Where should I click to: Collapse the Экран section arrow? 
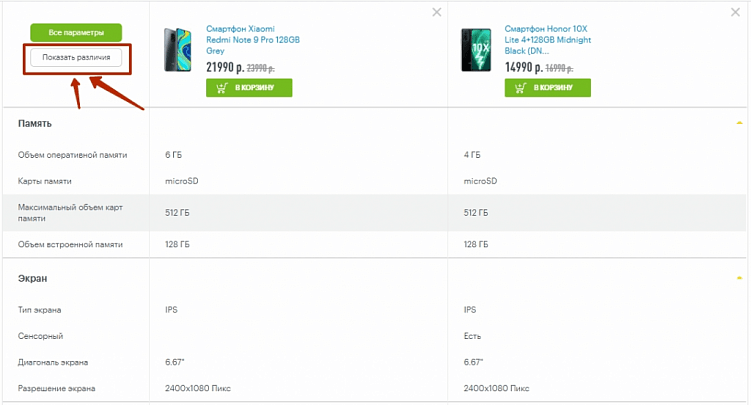click(739, 278)
